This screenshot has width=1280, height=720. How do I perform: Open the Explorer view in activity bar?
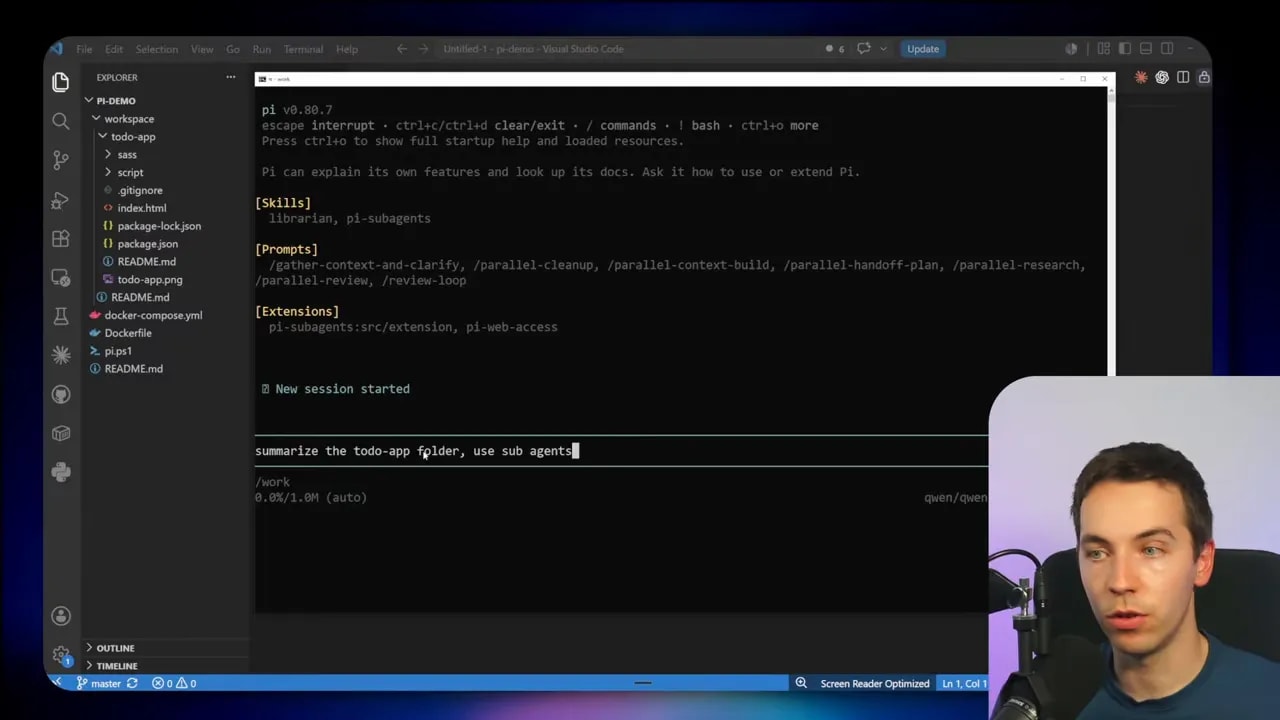(x=61, y=82)
